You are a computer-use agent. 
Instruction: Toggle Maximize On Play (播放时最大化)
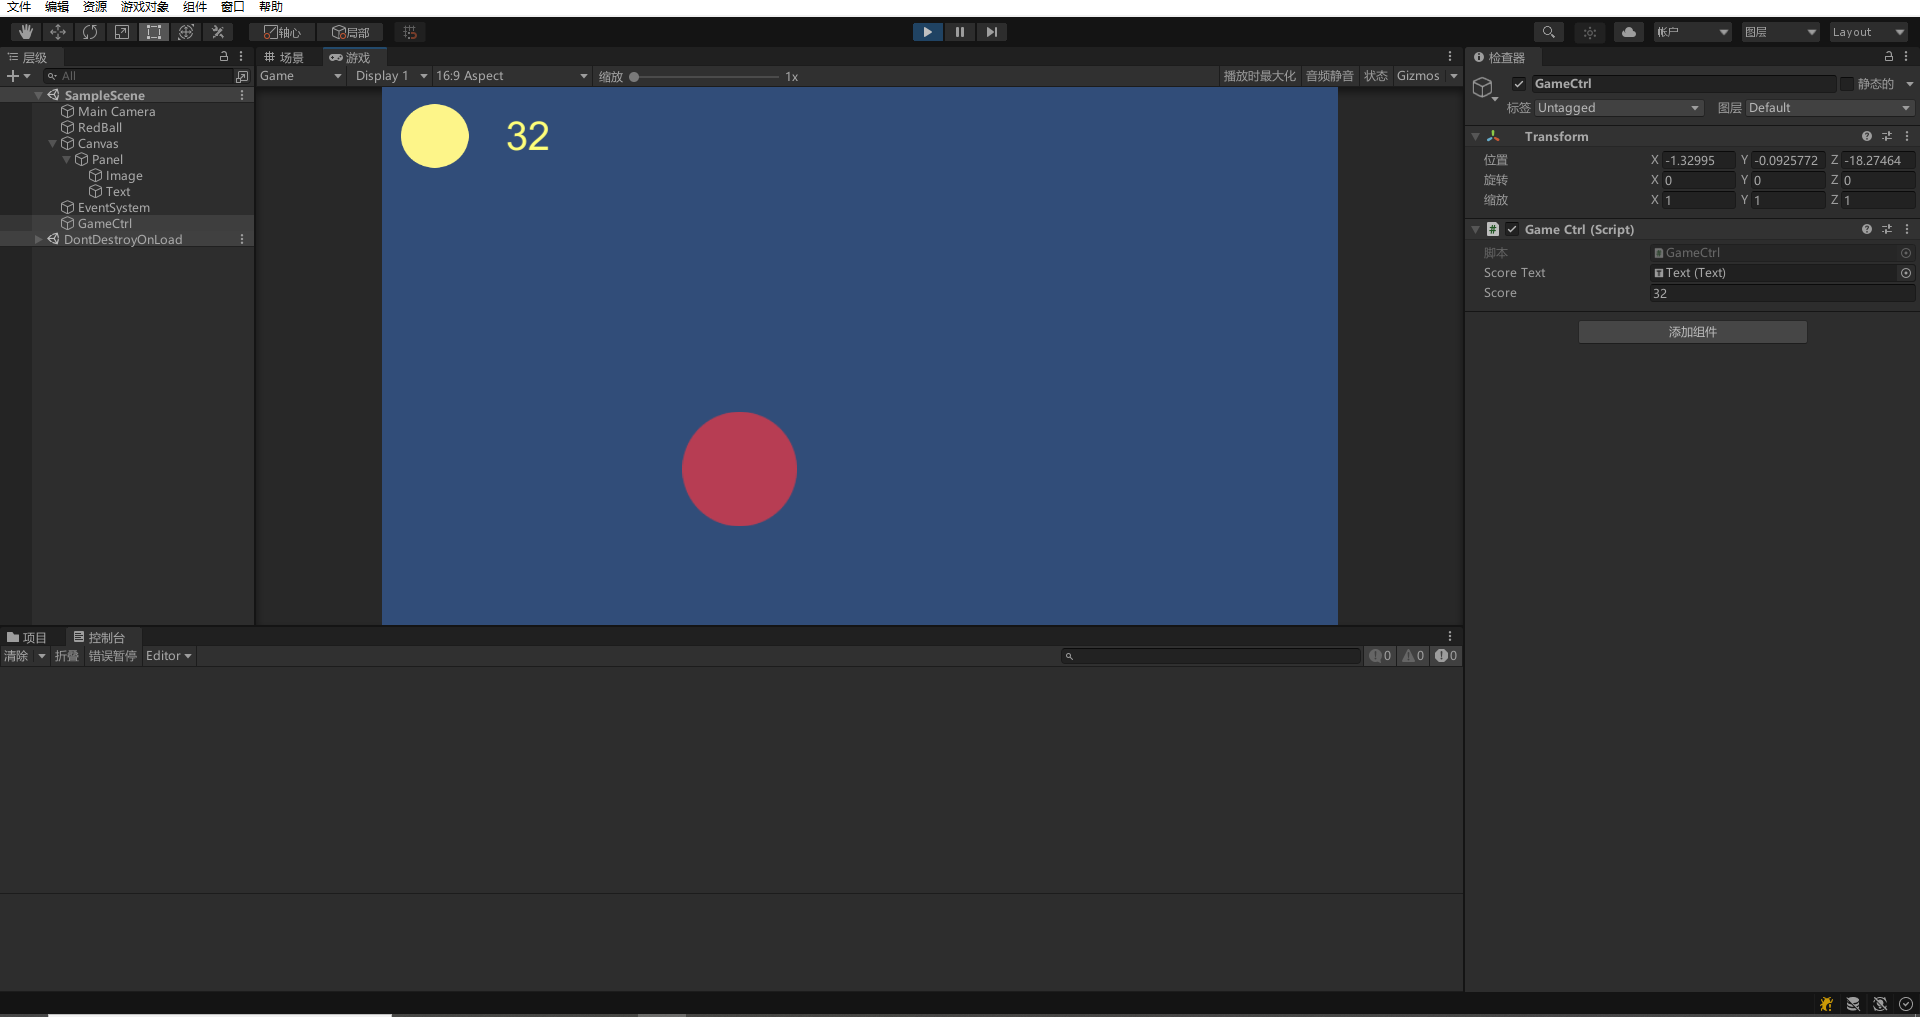point(1259,76)
